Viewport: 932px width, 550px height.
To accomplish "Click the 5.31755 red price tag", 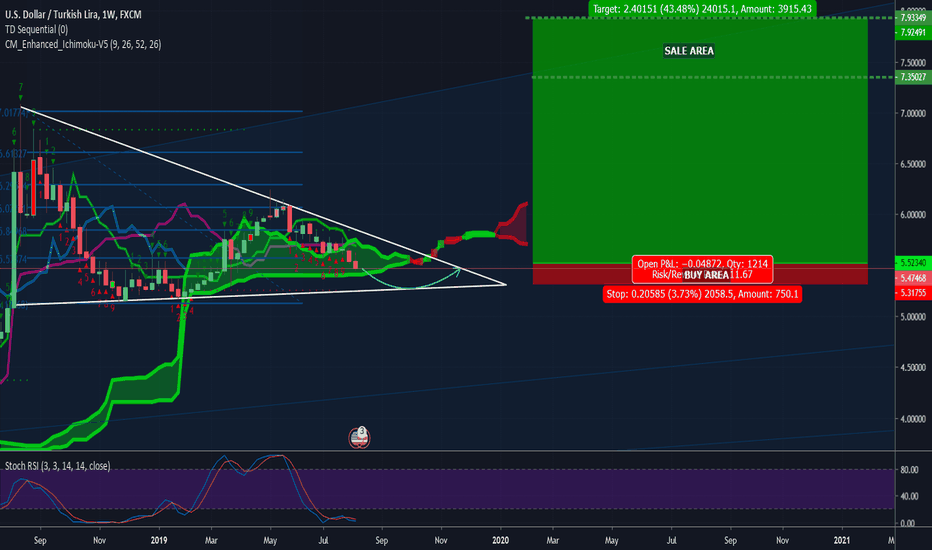I will (x=913, y=293).
